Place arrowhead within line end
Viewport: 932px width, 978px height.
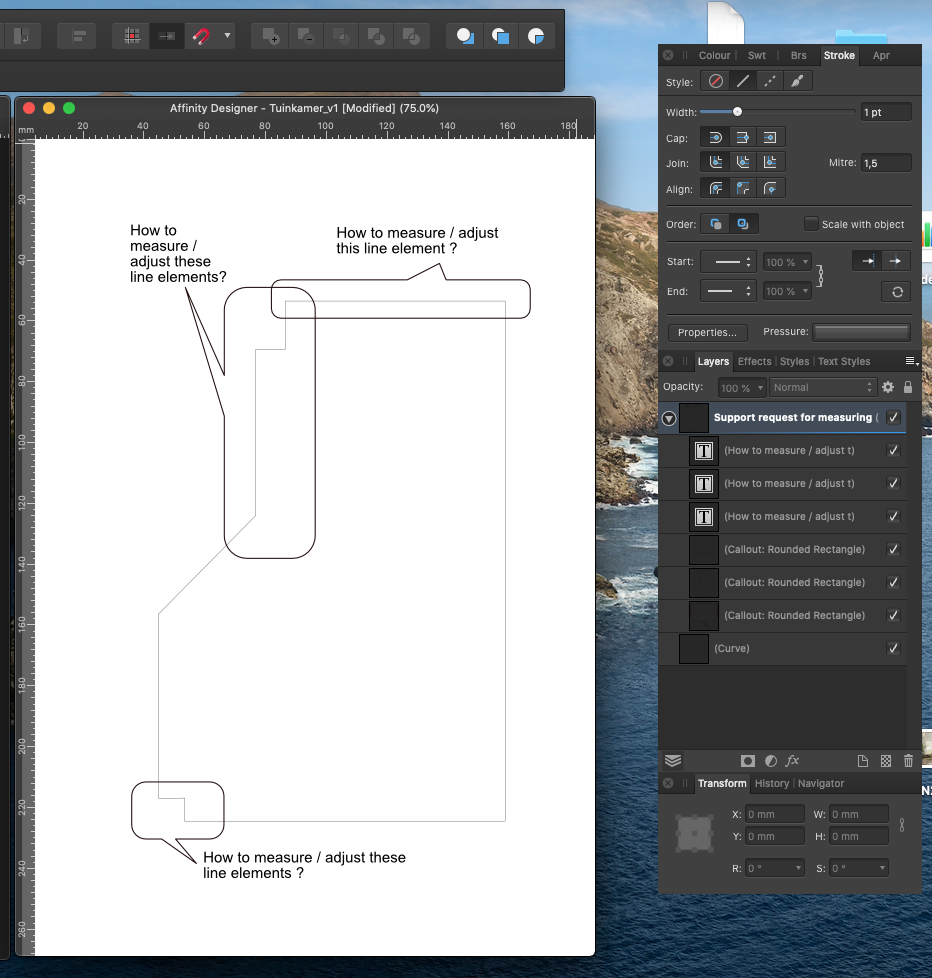[868, 261]
